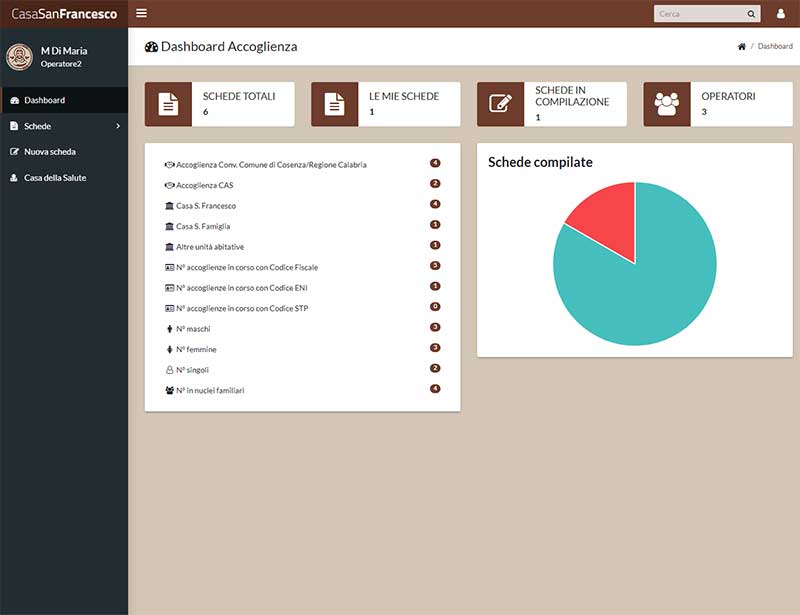Select the LE MIE SCHEDE label
Viewport: 800px width, 615px height.
tap(404, 96)
